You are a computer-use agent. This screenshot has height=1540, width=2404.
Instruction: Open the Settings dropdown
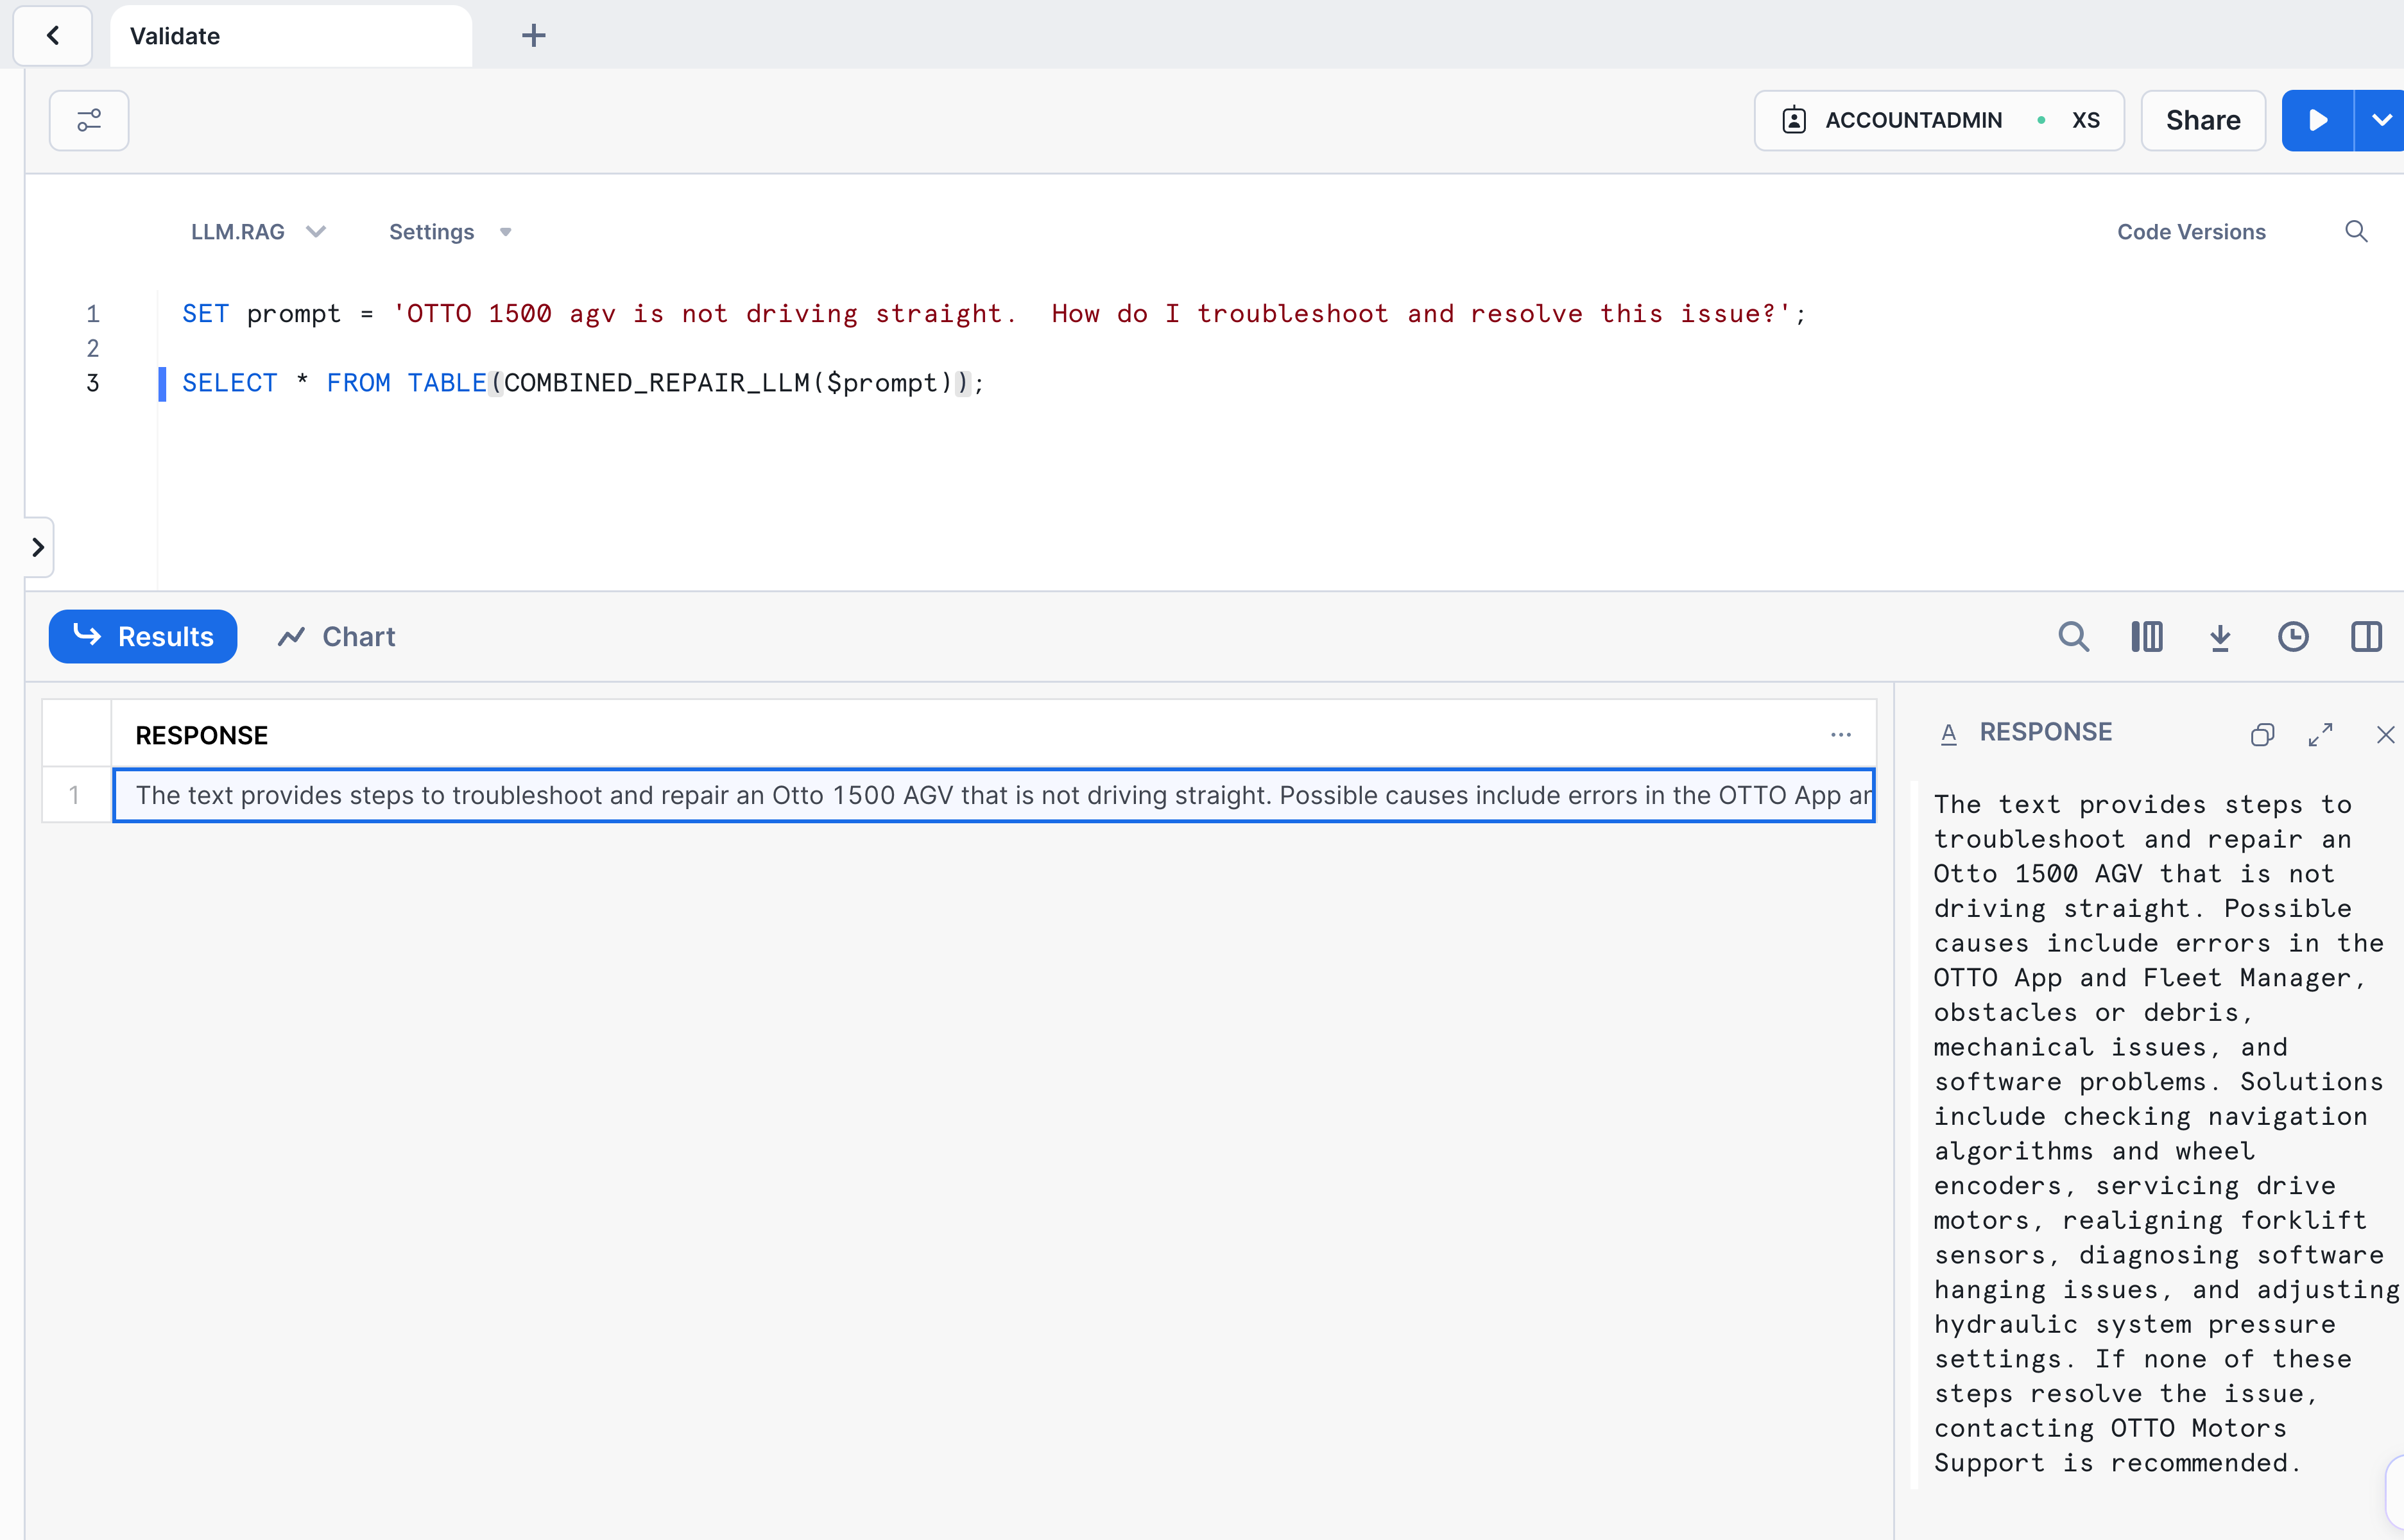(x=450, y=232)
